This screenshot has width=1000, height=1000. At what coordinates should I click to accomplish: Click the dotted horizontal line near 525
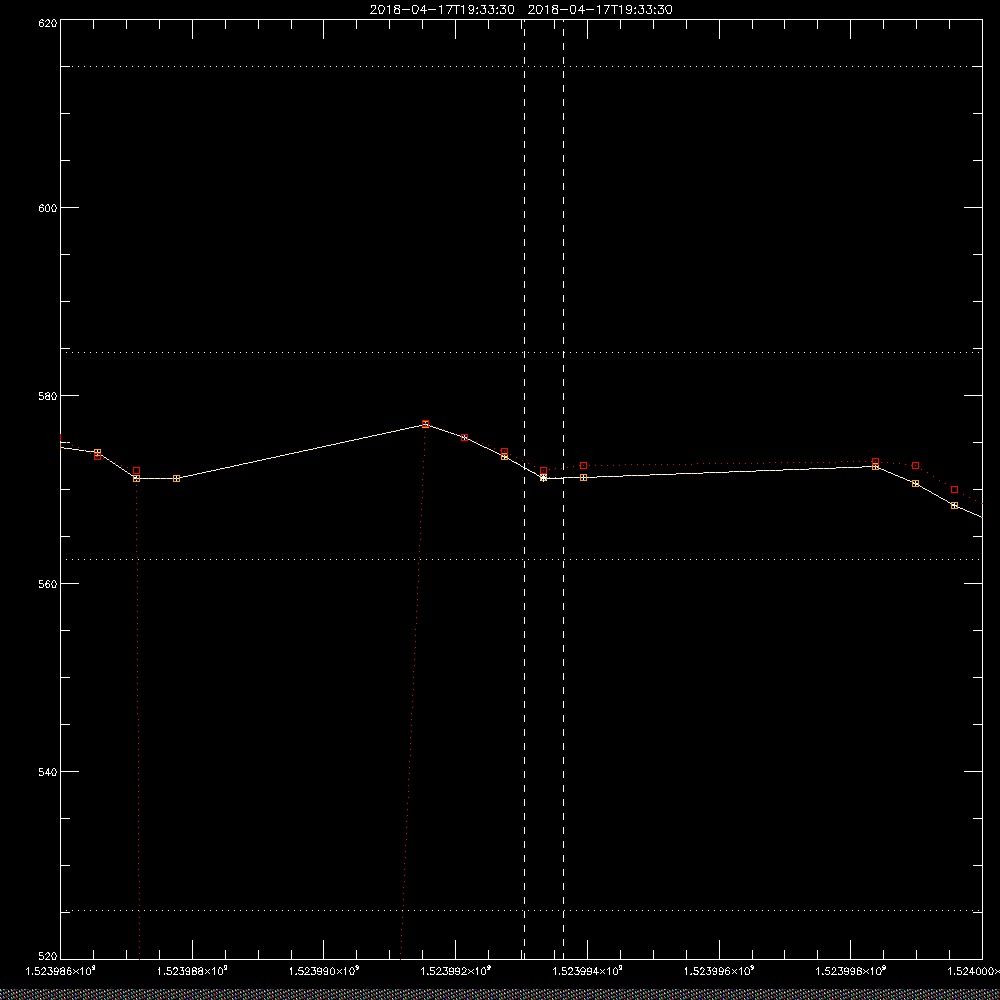(521, 911)
